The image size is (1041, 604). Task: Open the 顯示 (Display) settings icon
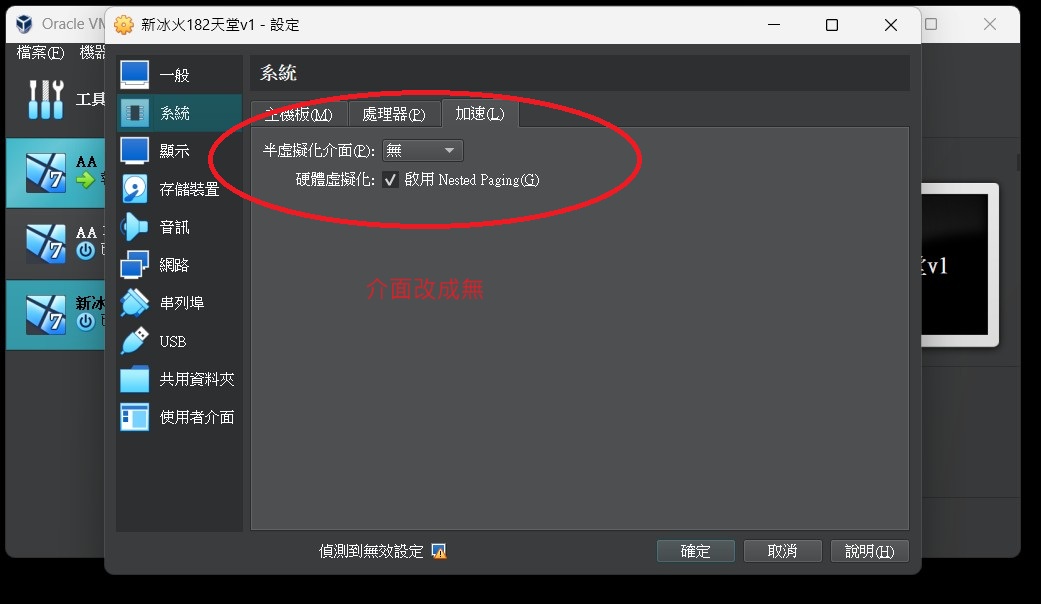[x=135, y=151]
